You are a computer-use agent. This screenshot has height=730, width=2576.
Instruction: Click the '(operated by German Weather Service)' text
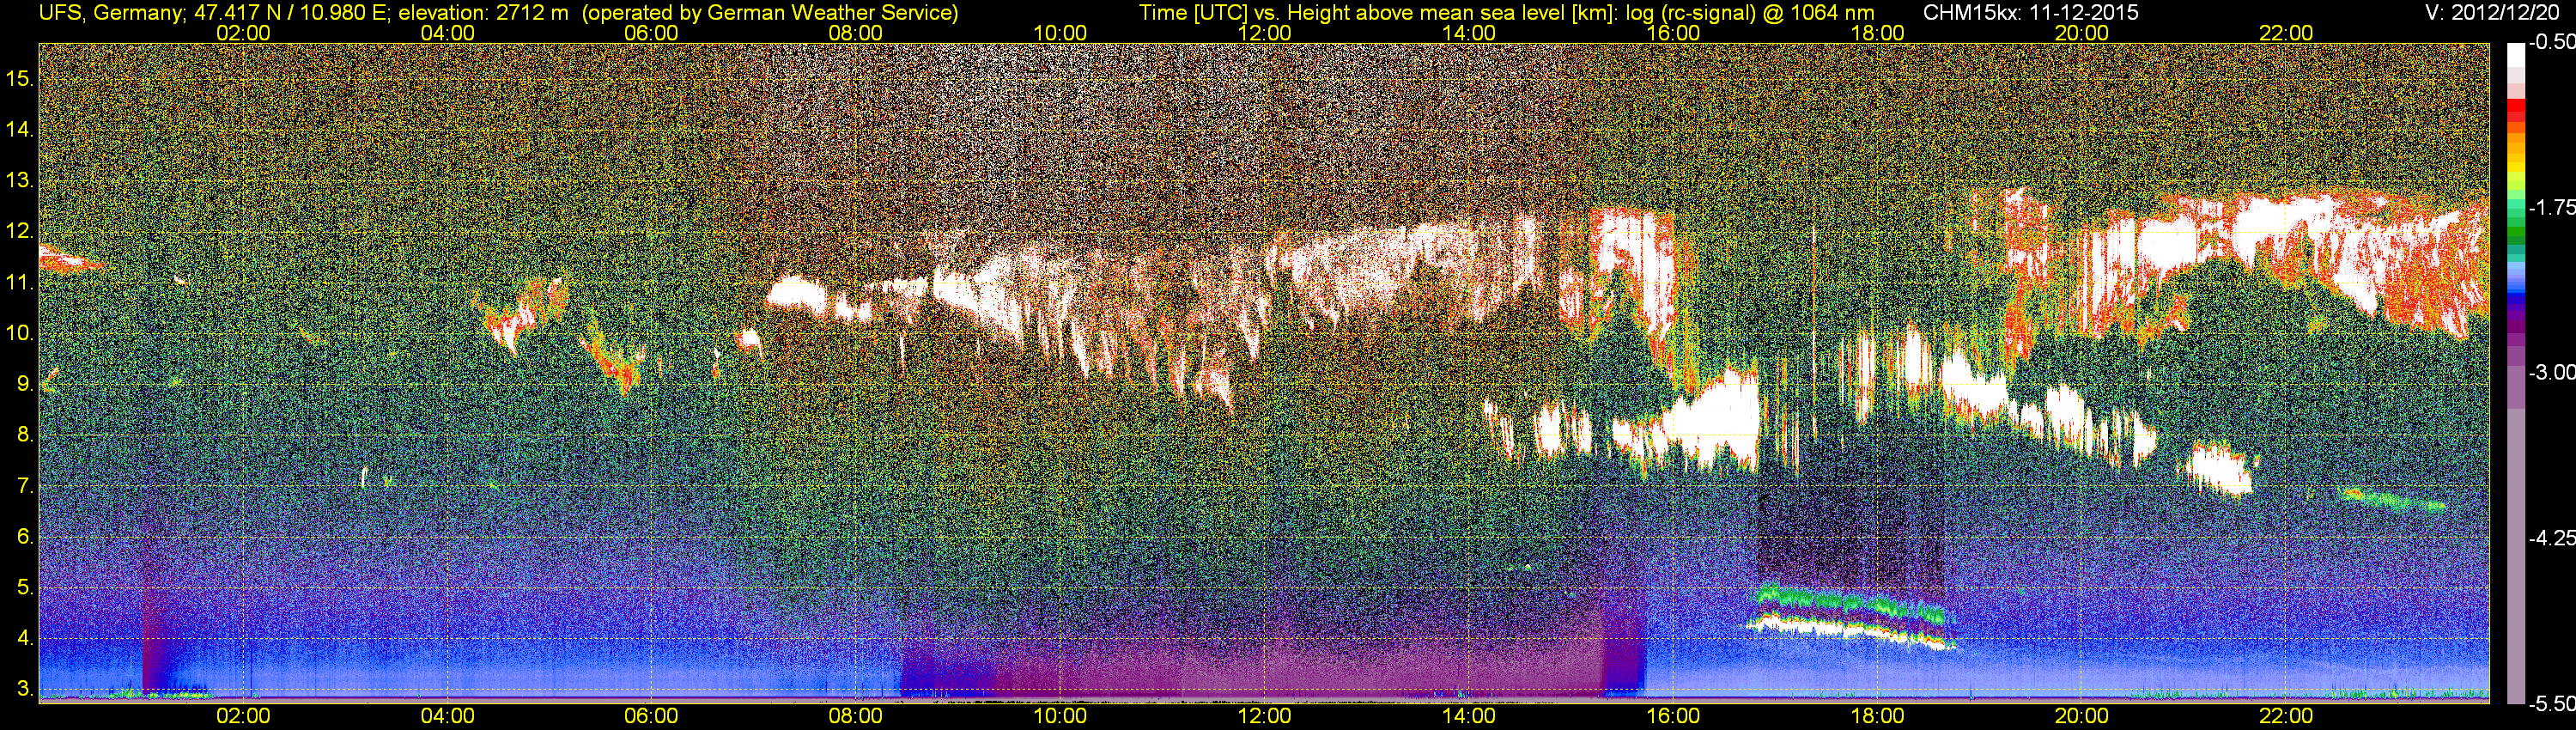tap(769, 13)
